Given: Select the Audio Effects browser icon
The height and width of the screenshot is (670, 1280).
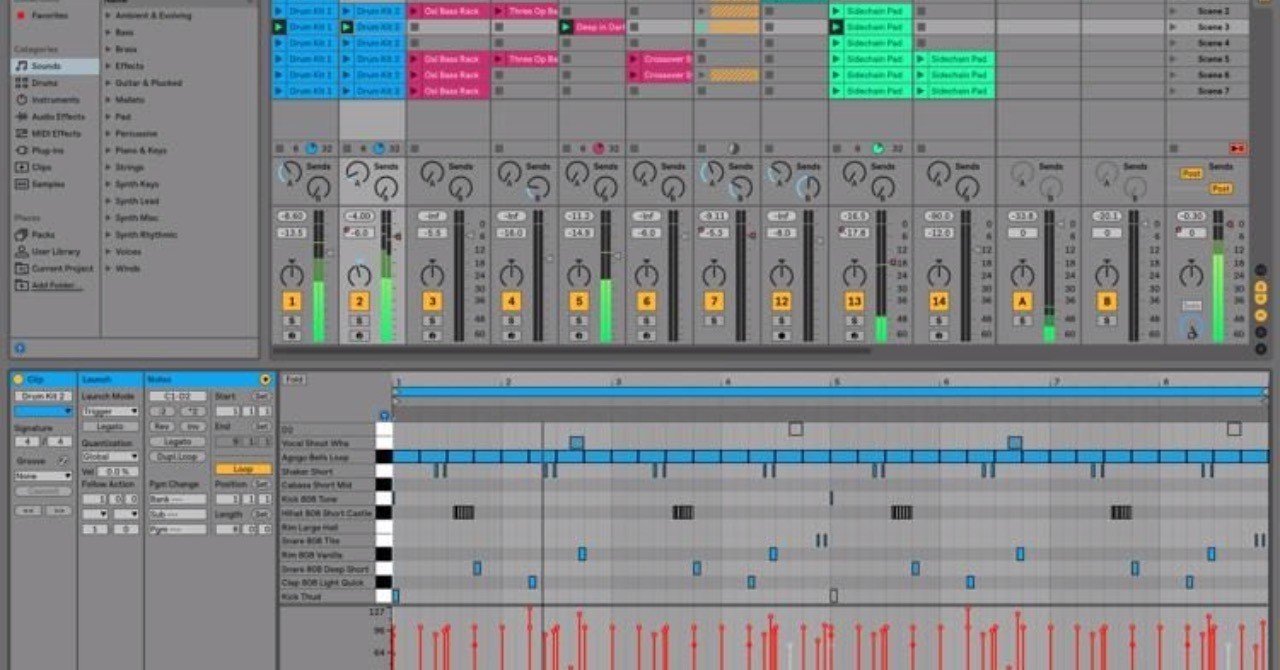Looking at the screenshot, I should [x=22, y=117].
